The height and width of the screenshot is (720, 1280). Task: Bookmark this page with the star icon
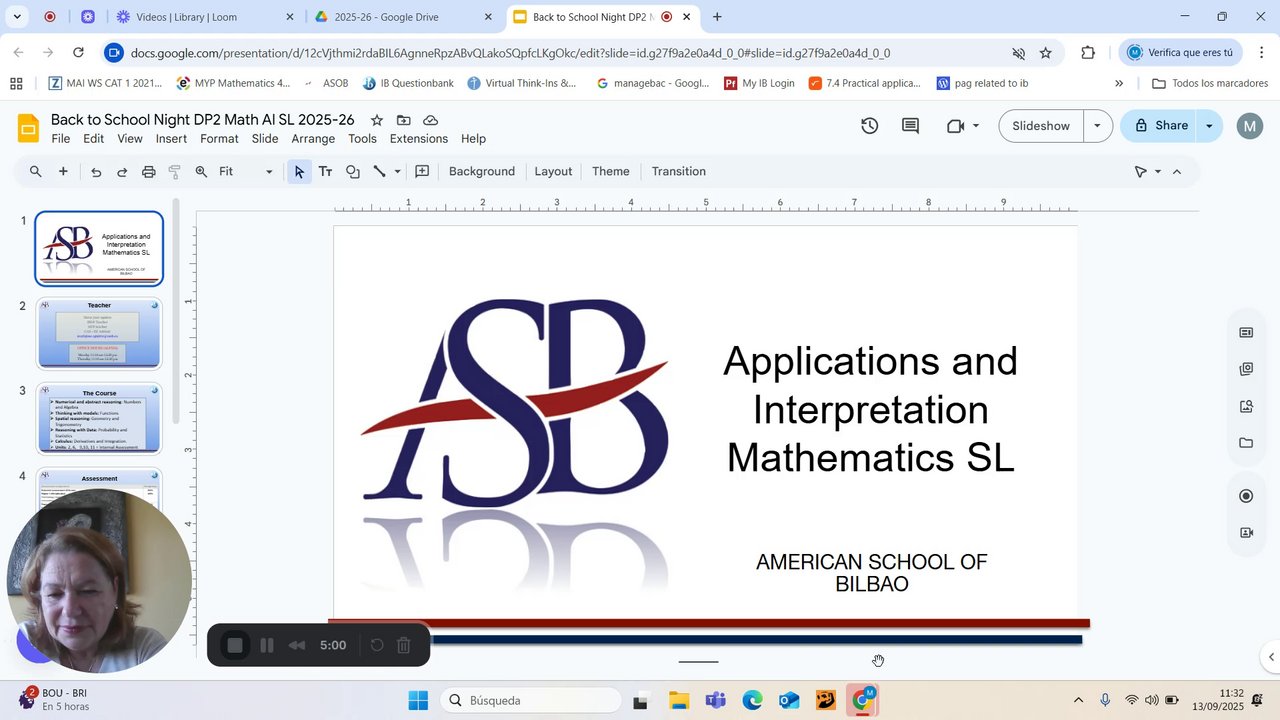(1046, 53)
